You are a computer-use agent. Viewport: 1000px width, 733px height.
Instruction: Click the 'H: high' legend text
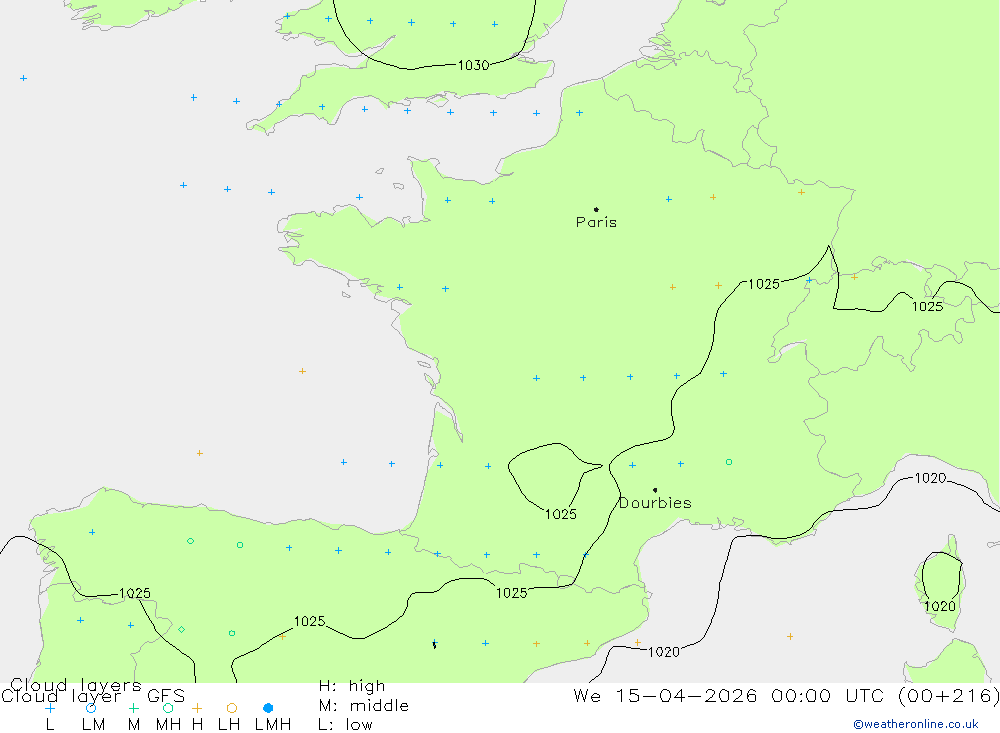click(x=352, y=686)
